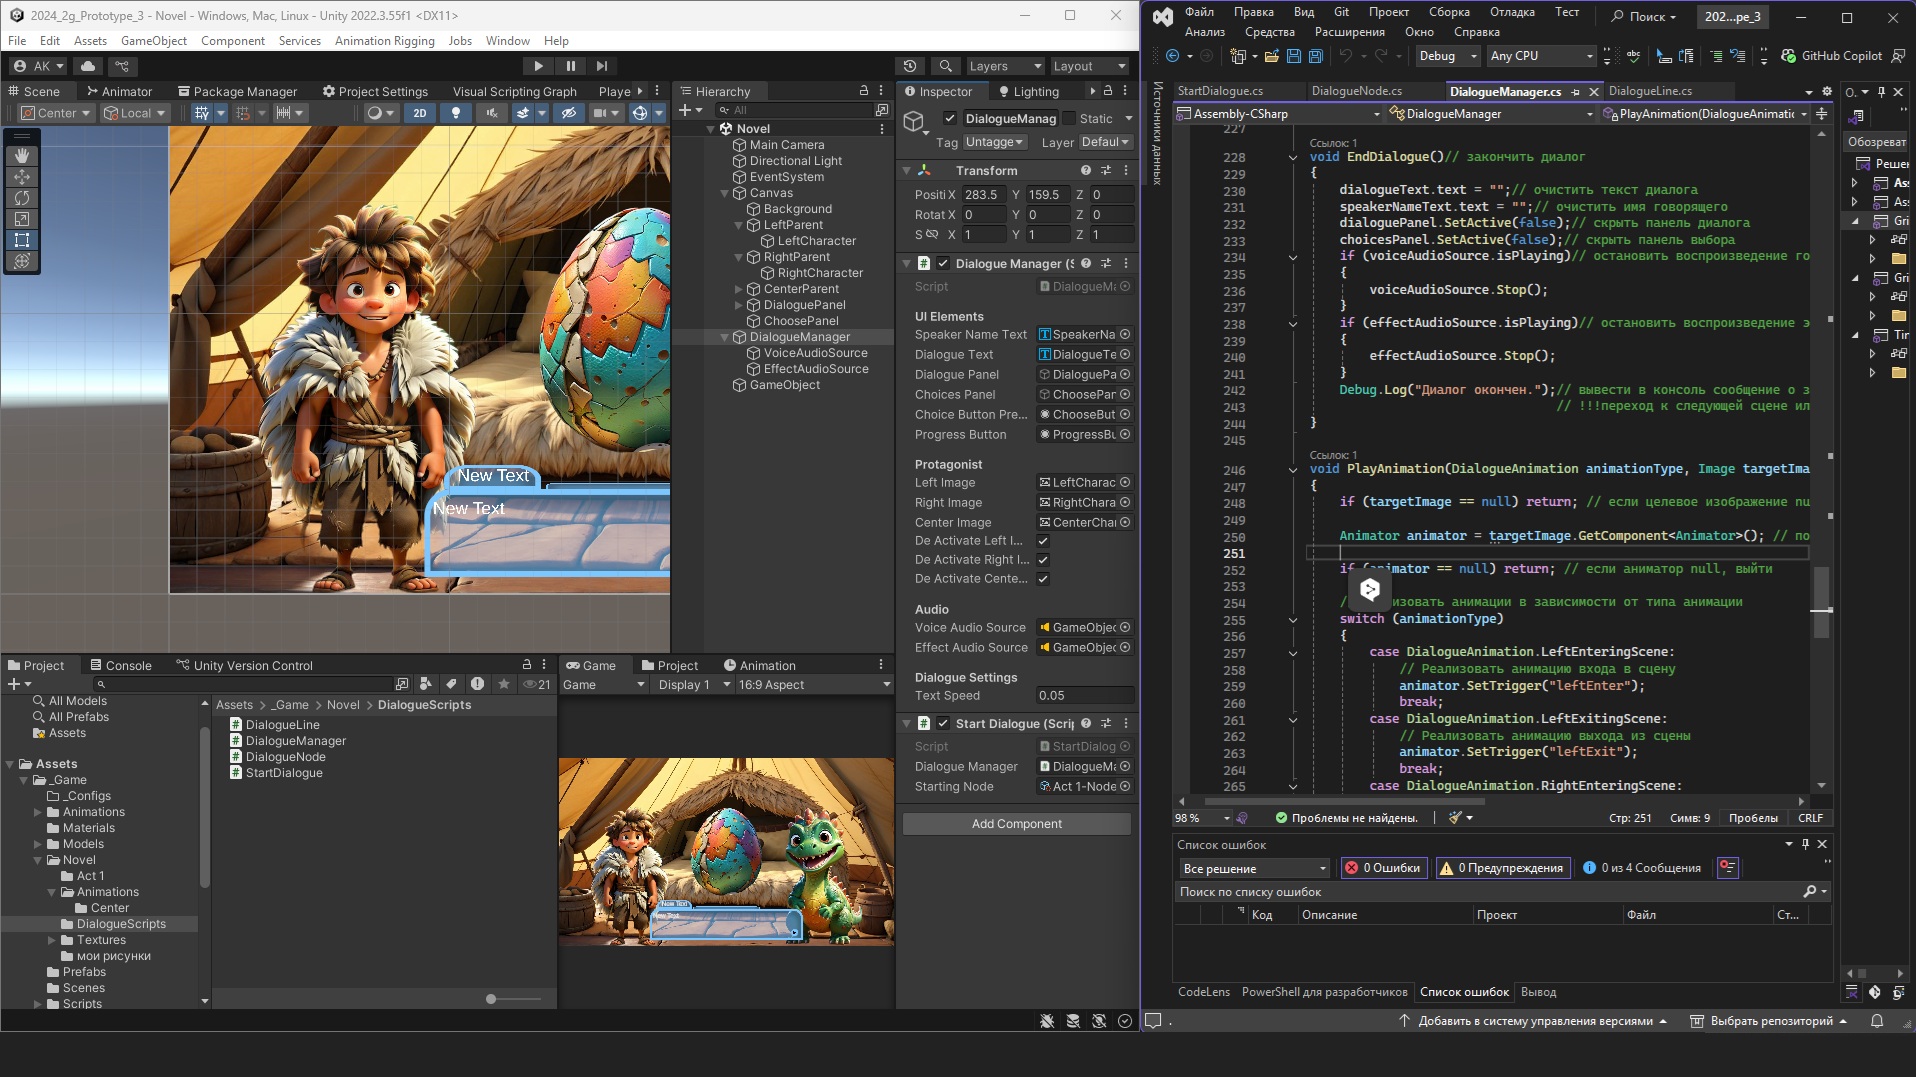Open the GameObject menu

coord(153,41)
